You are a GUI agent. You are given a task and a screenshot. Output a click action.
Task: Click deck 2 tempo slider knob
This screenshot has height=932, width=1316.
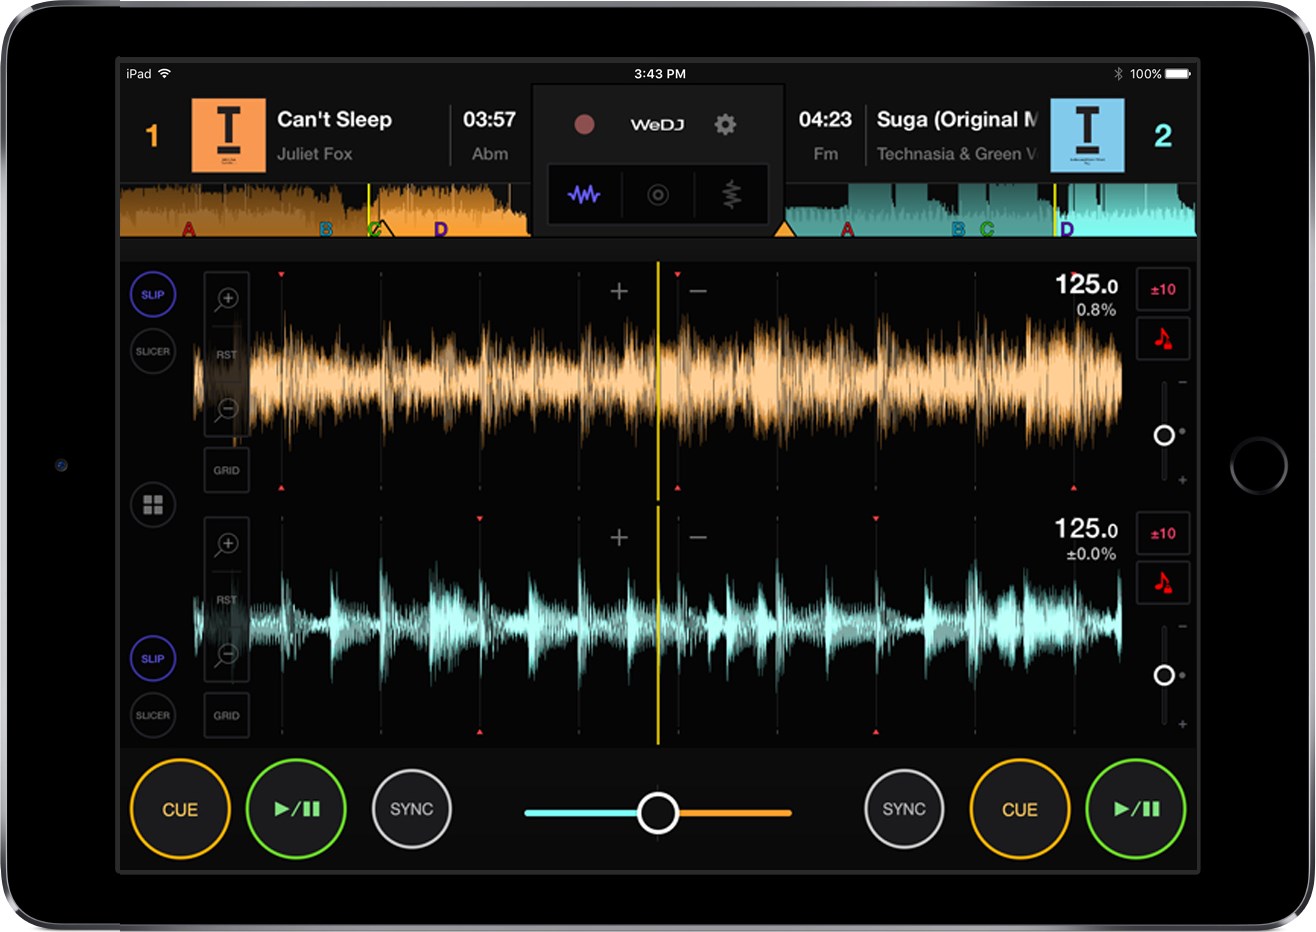click(x=1164, y=675)
